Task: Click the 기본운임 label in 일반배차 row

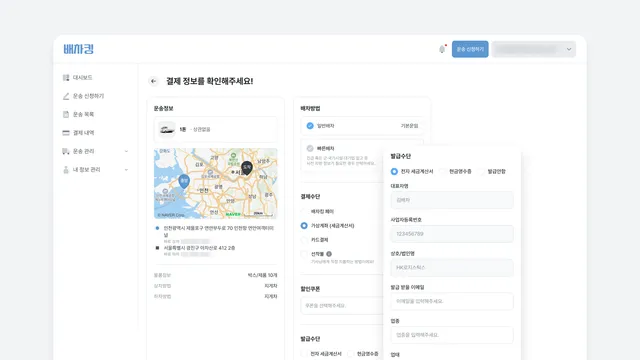Action: (409, 126)
